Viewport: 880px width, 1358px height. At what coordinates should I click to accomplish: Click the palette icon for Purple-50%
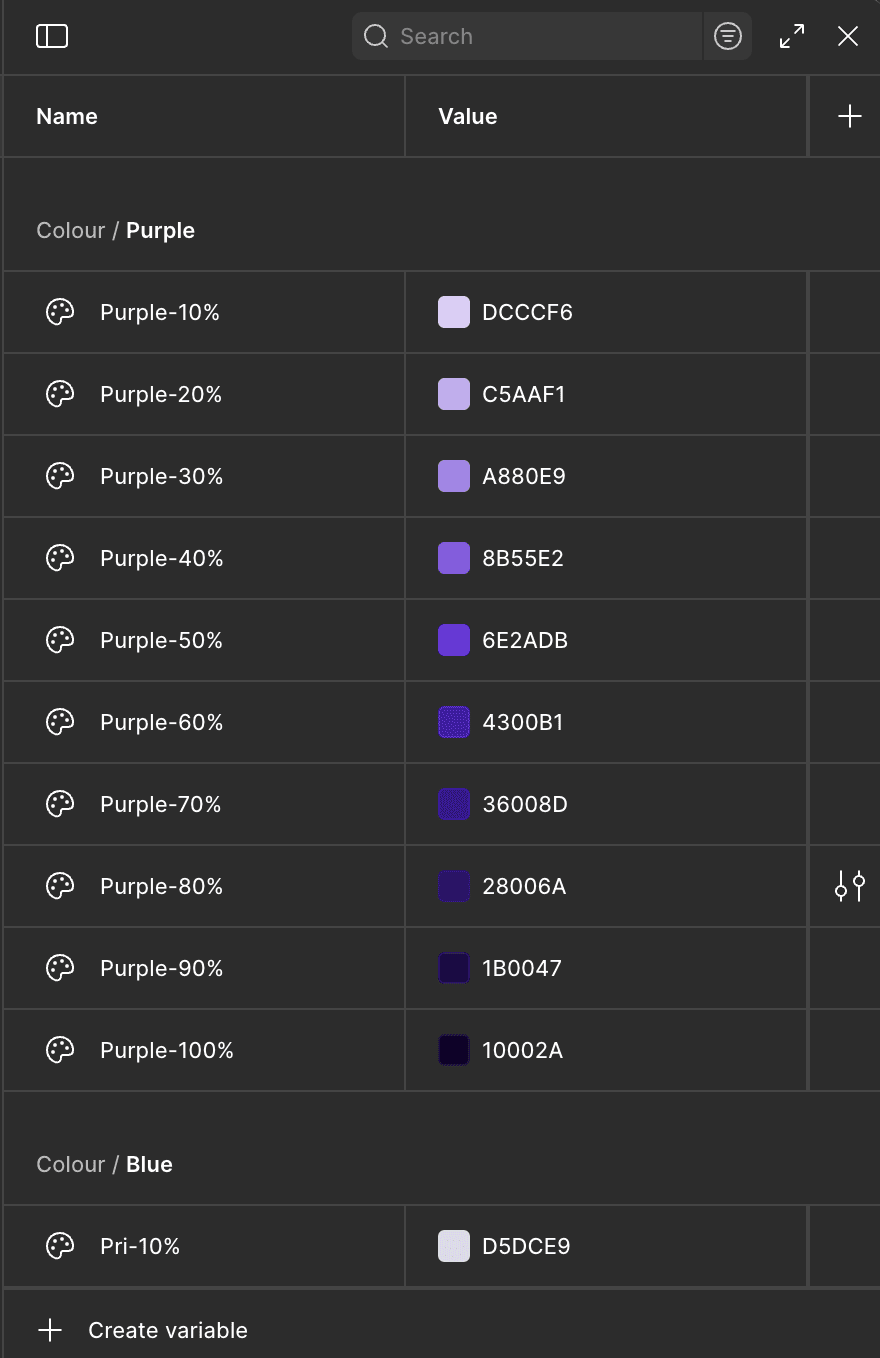[x=61, y=640]
